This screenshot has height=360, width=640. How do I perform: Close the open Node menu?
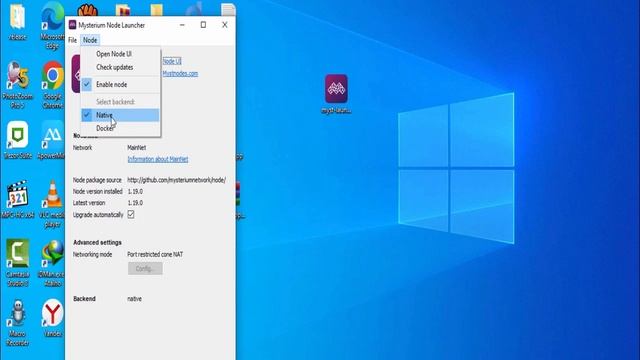90,40
